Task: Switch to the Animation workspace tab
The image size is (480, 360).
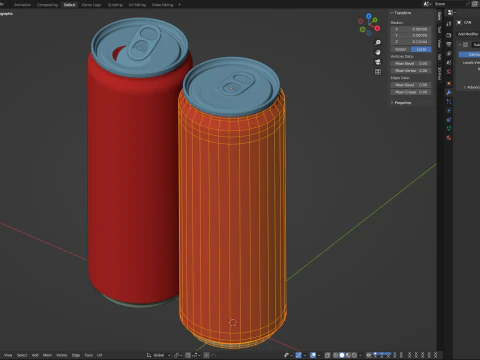Action: (22, 5)
